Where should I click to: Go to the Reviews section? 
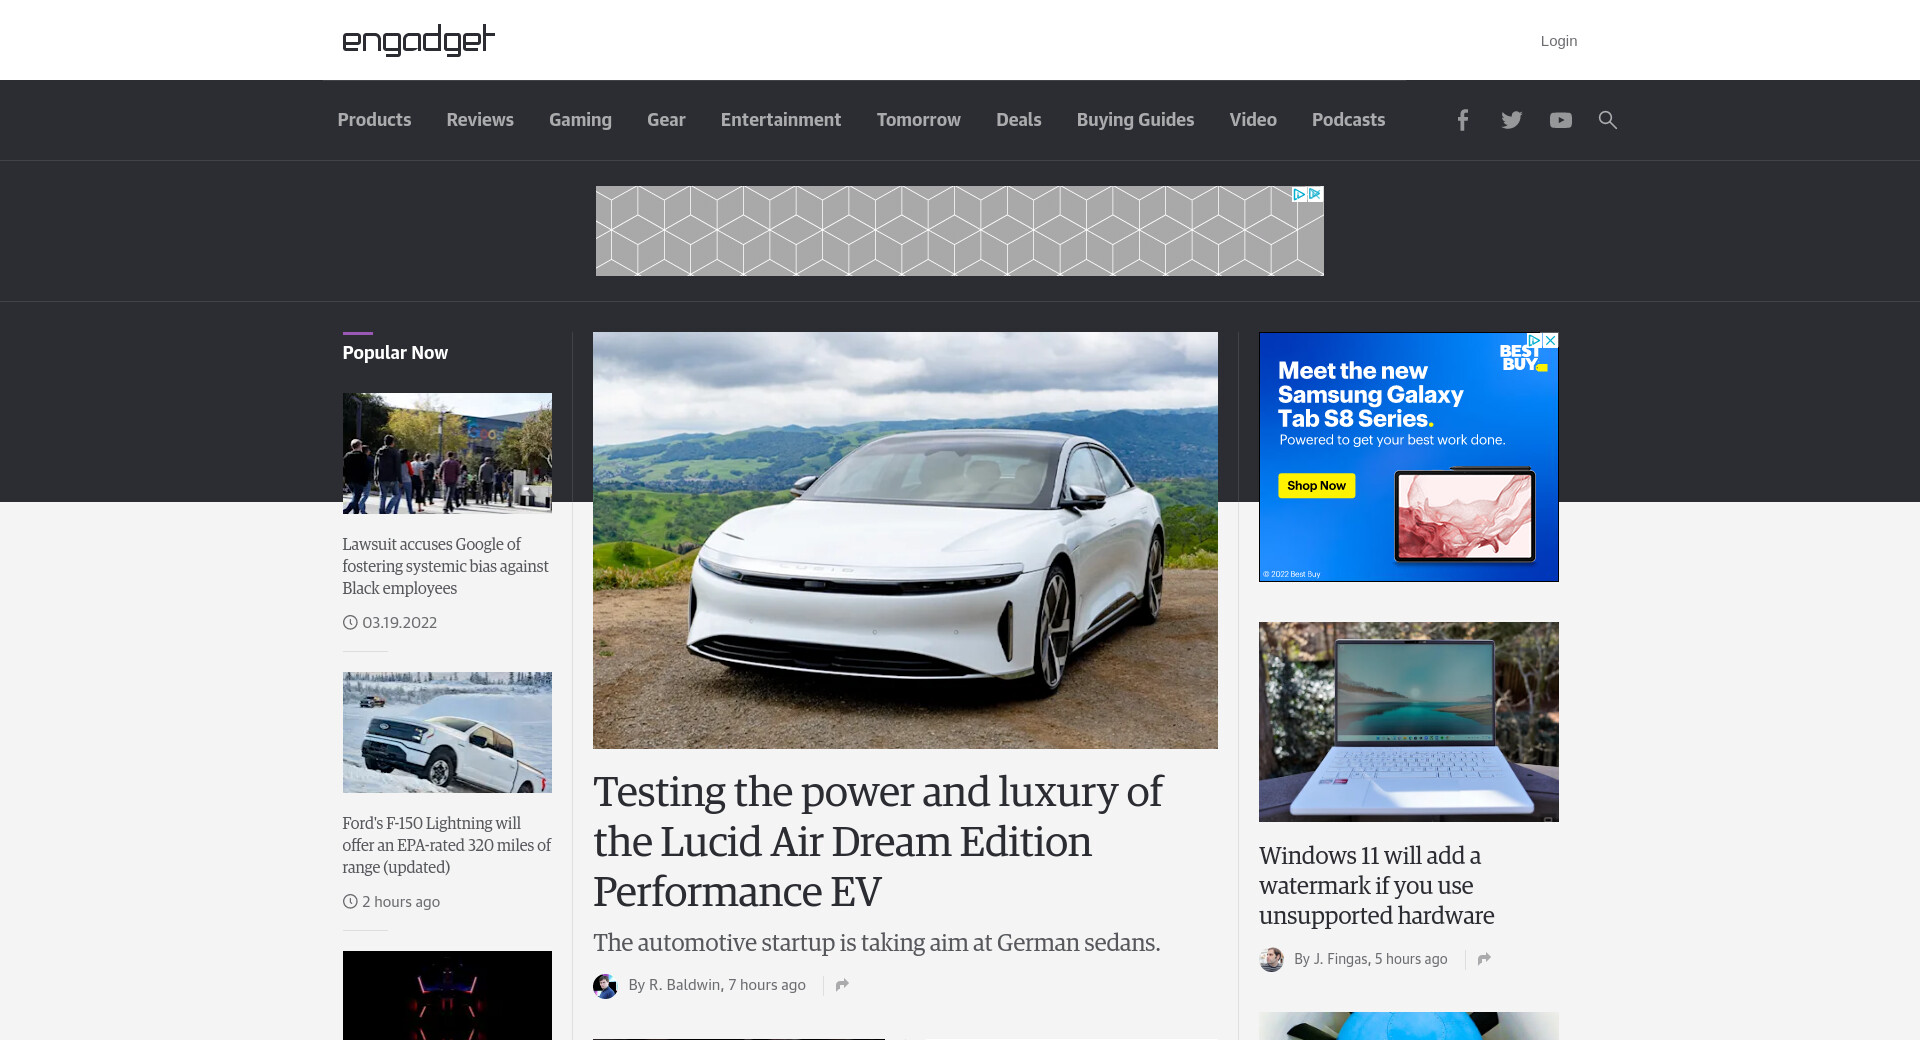pos(480,120)
